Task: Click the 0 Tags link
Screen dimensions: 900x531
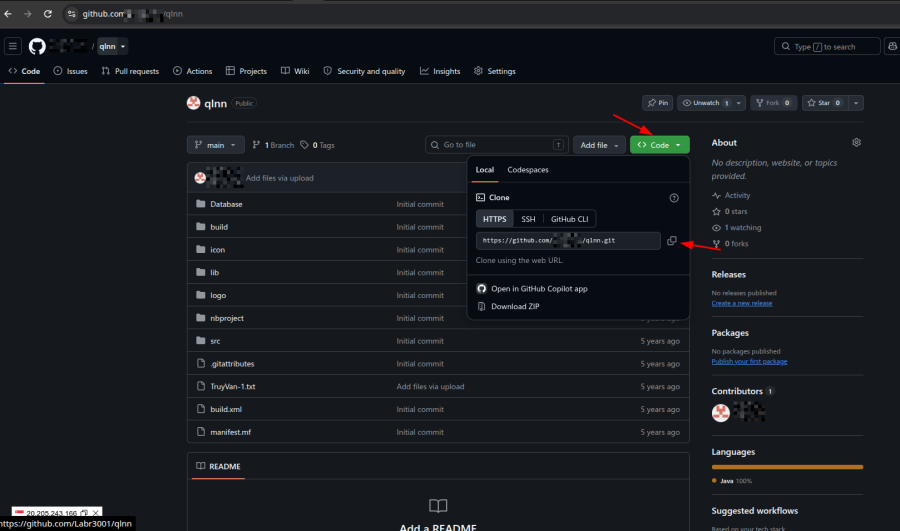Action: (x=317, y=145)
